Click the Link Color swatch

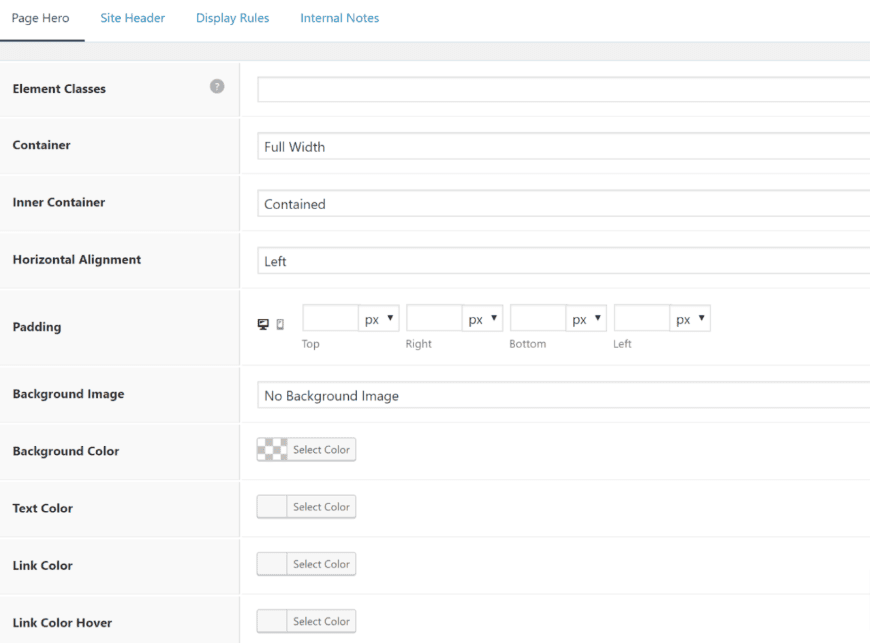click(272, 564)
